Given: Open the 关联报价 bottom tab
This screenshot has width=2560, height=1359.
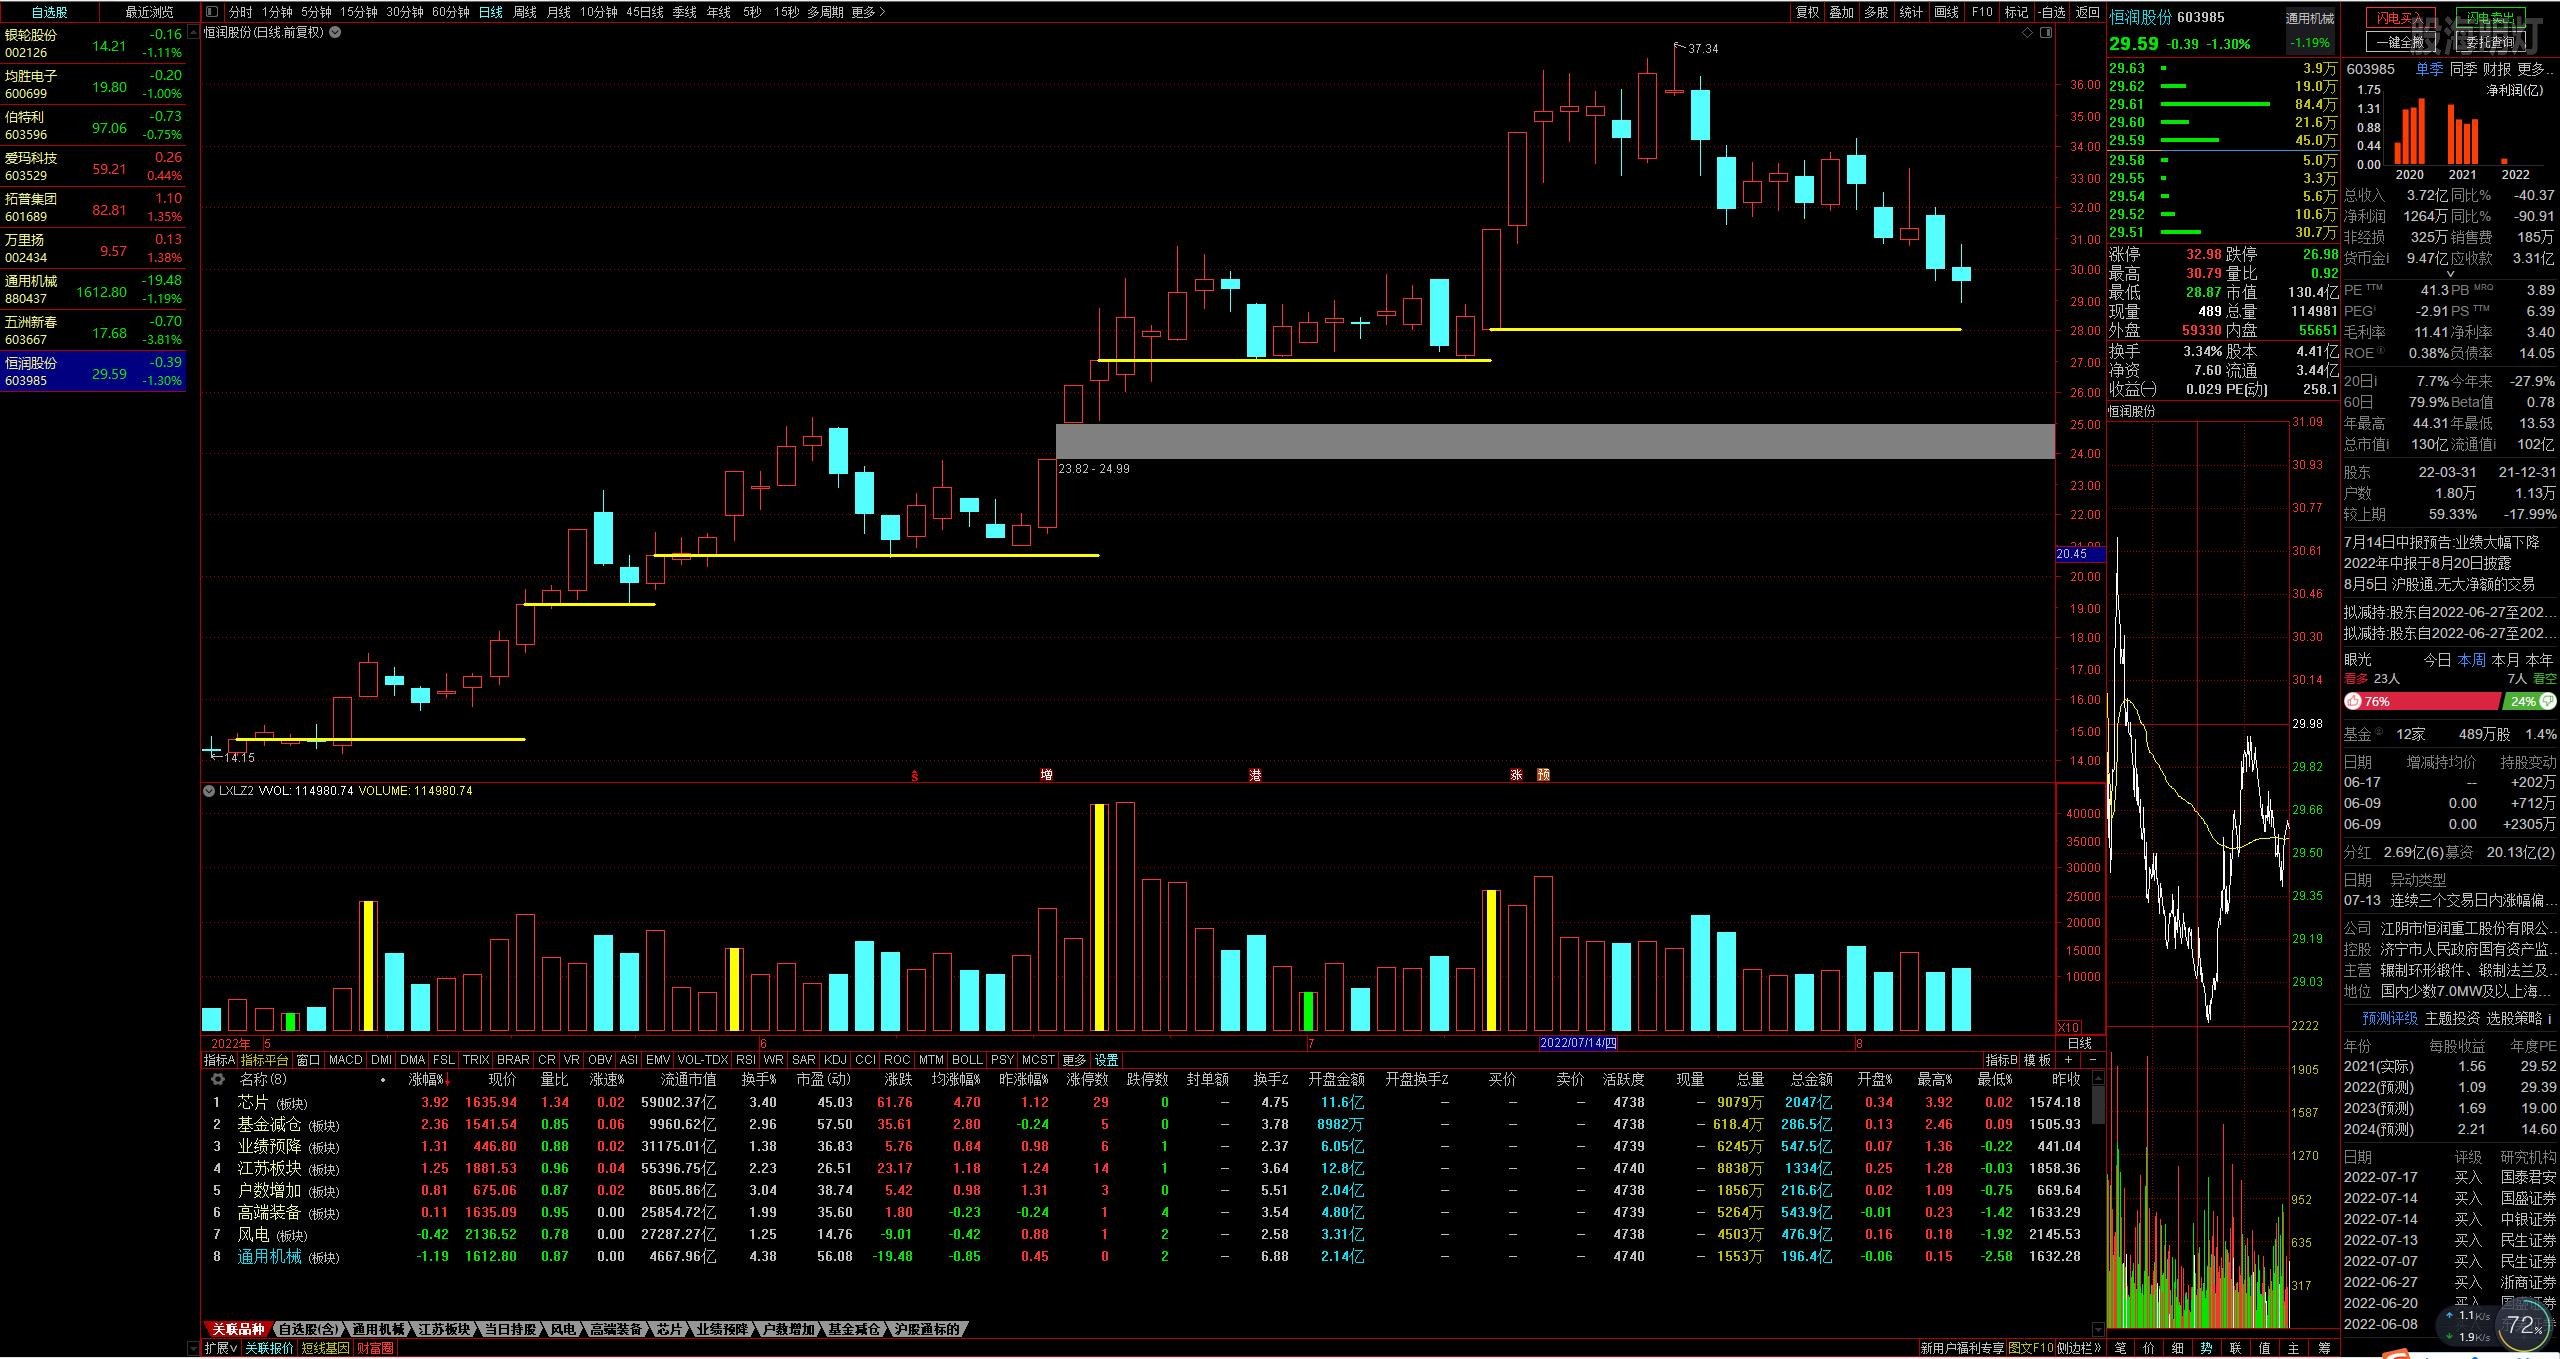Looking at the screenshot, I should click(270, 1348).
